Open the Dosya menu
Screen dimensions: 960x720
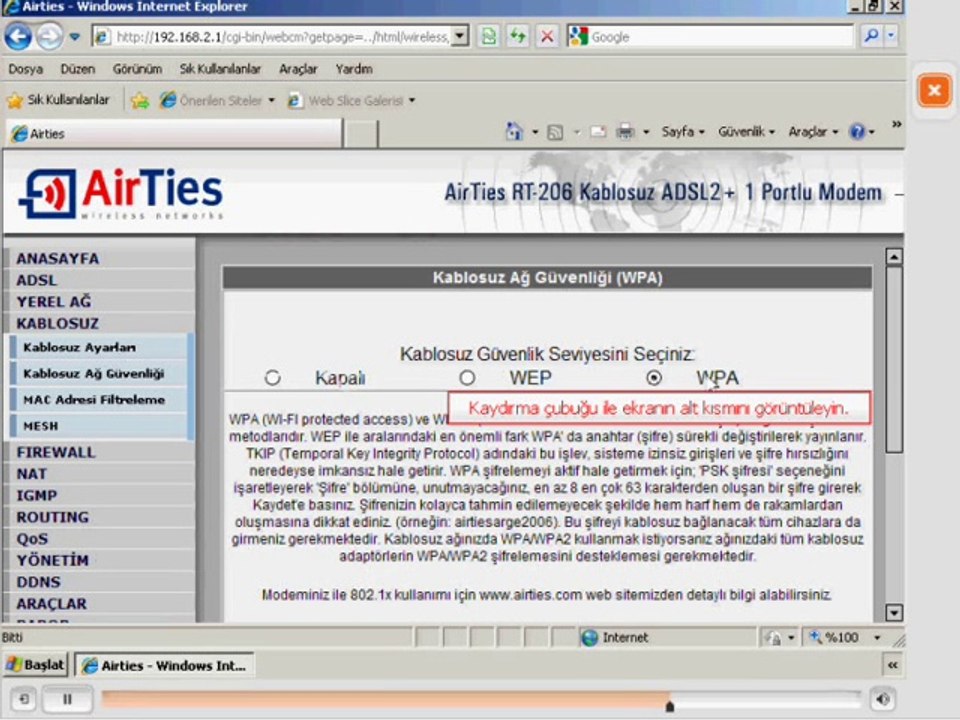[x=25, y=69]
